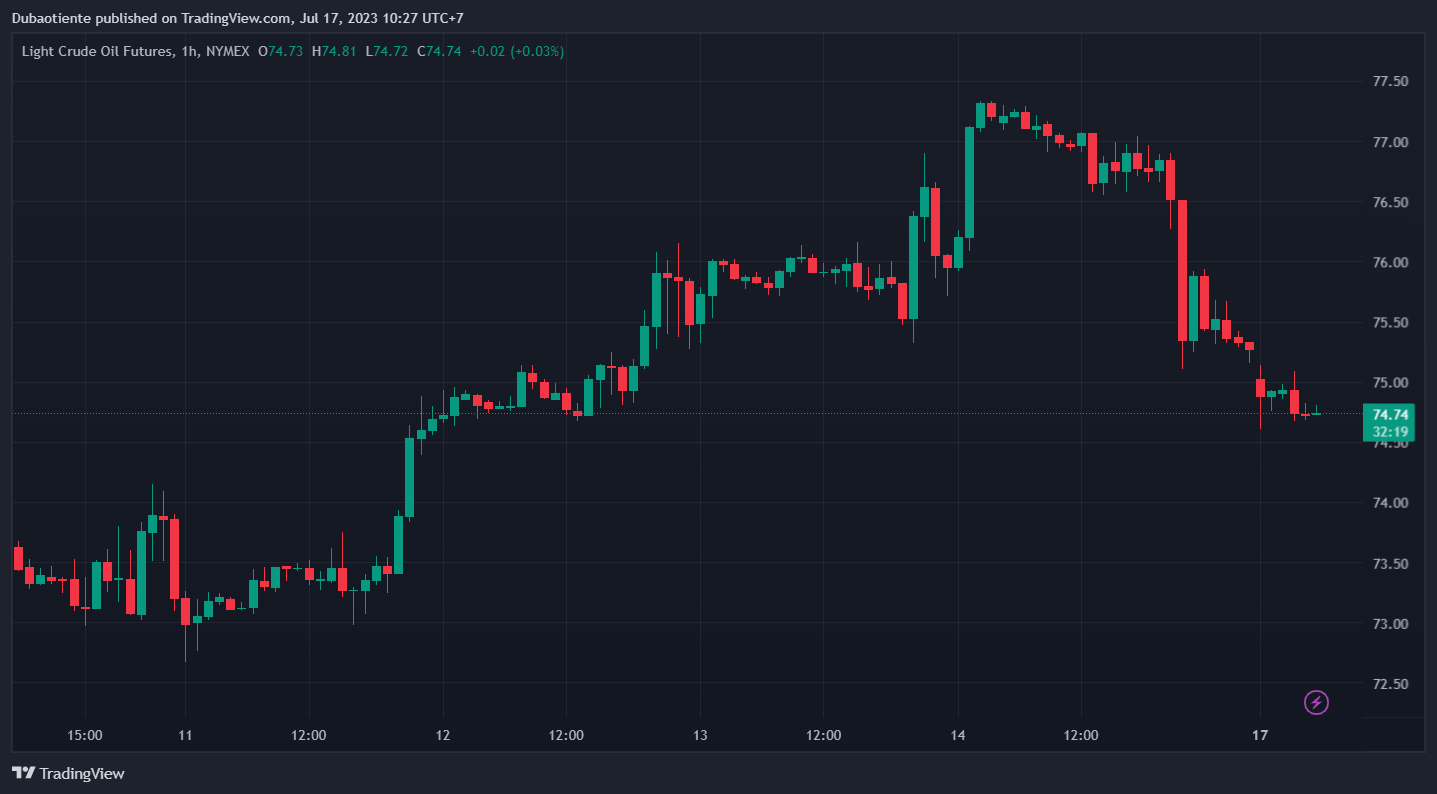Click the 77.50 price axis label
Screen dimensions: 1437x794
pyautogui.click(x=1391, y=82)
